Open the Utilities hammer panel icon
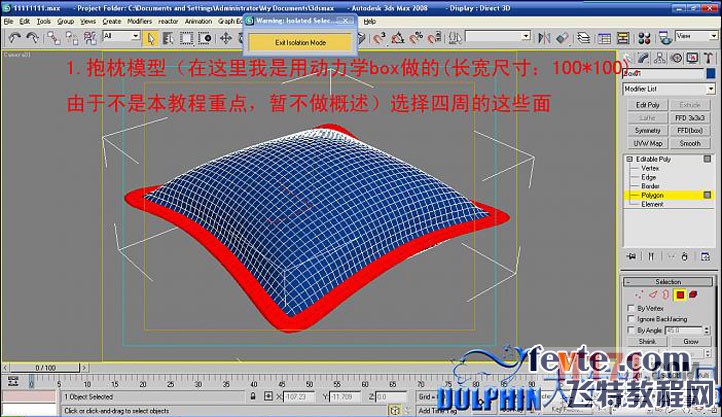Image resolution: width=722 pixels, height=417 pixels. coord(706,55)
